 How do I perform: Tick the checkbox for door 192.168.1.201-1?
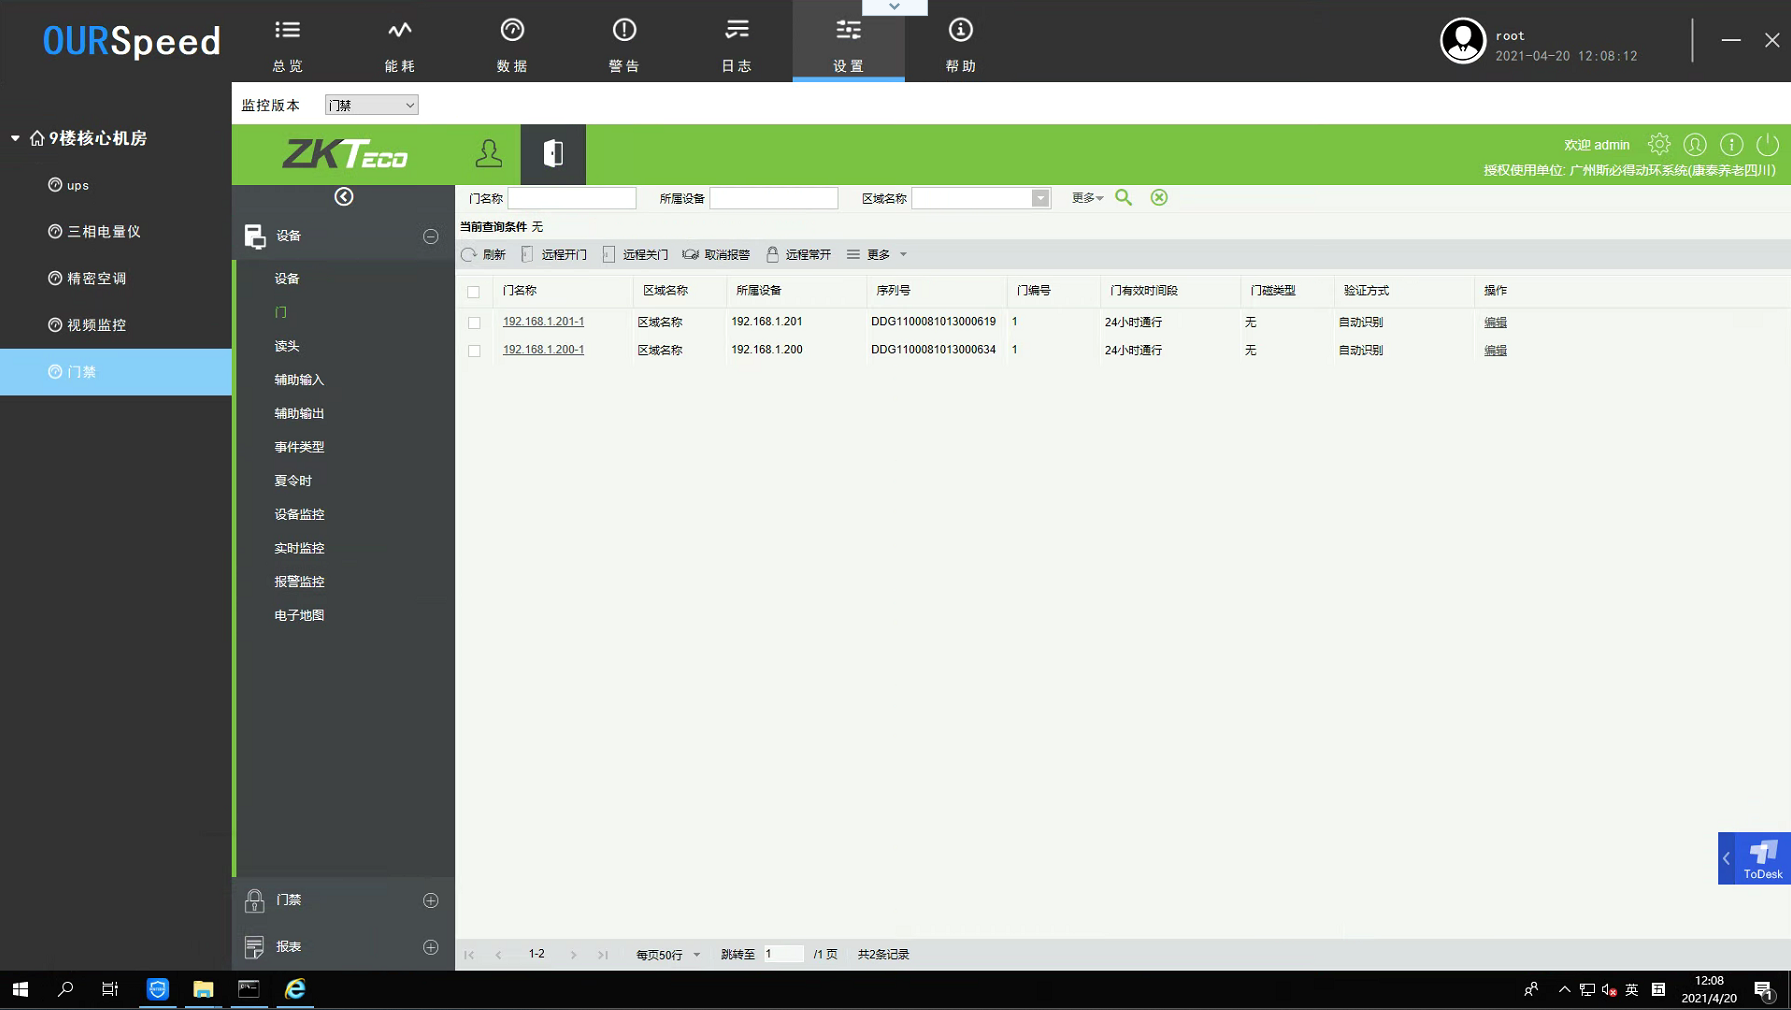coord(474,323)
